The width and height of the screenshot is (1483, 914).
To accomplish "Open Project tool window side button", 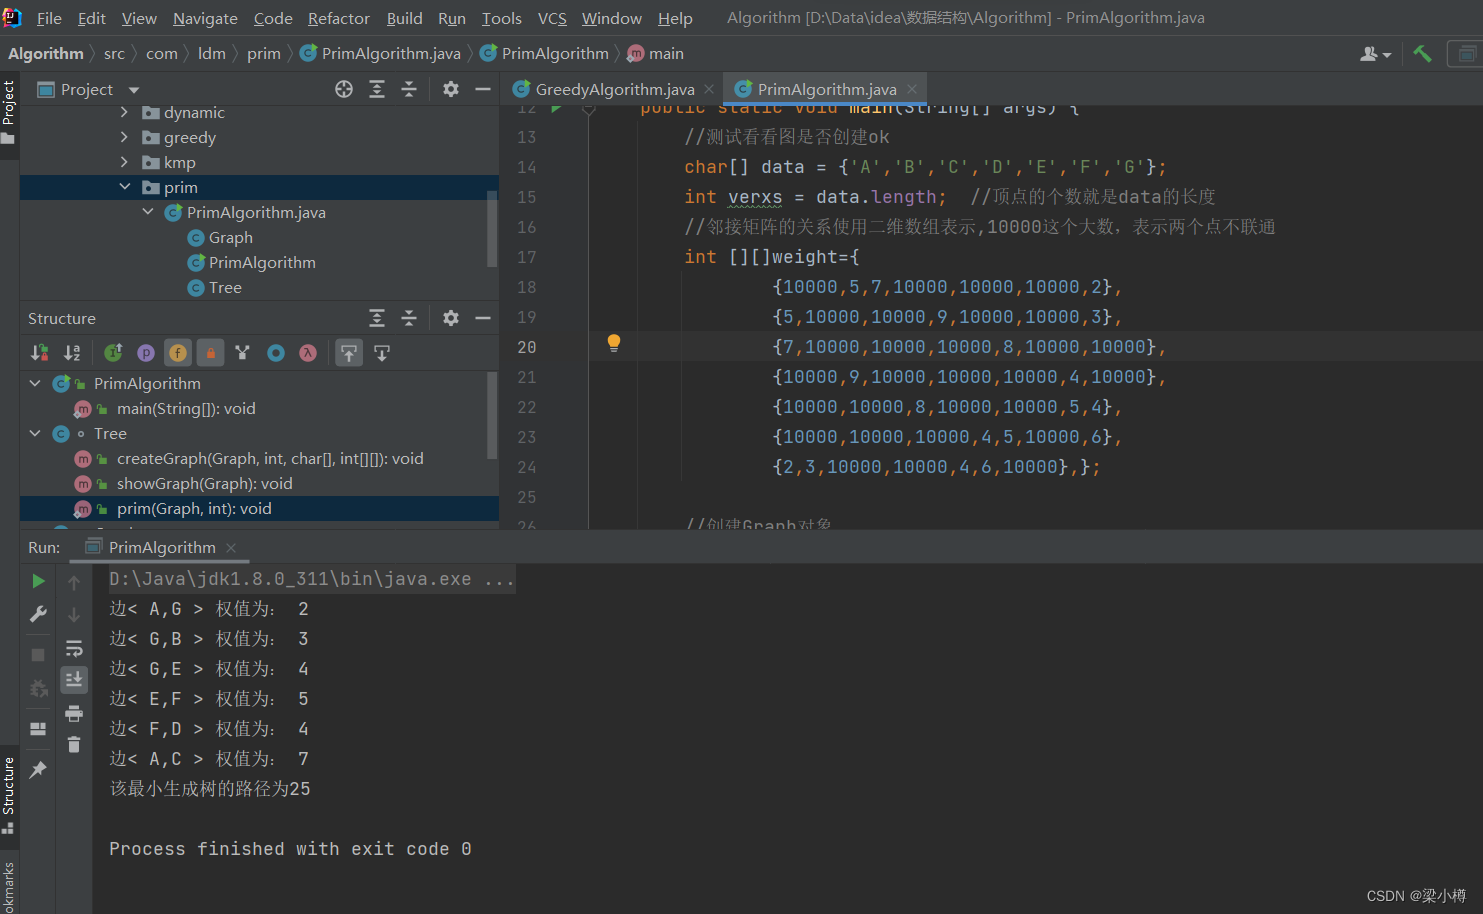I will pos(9,112).
